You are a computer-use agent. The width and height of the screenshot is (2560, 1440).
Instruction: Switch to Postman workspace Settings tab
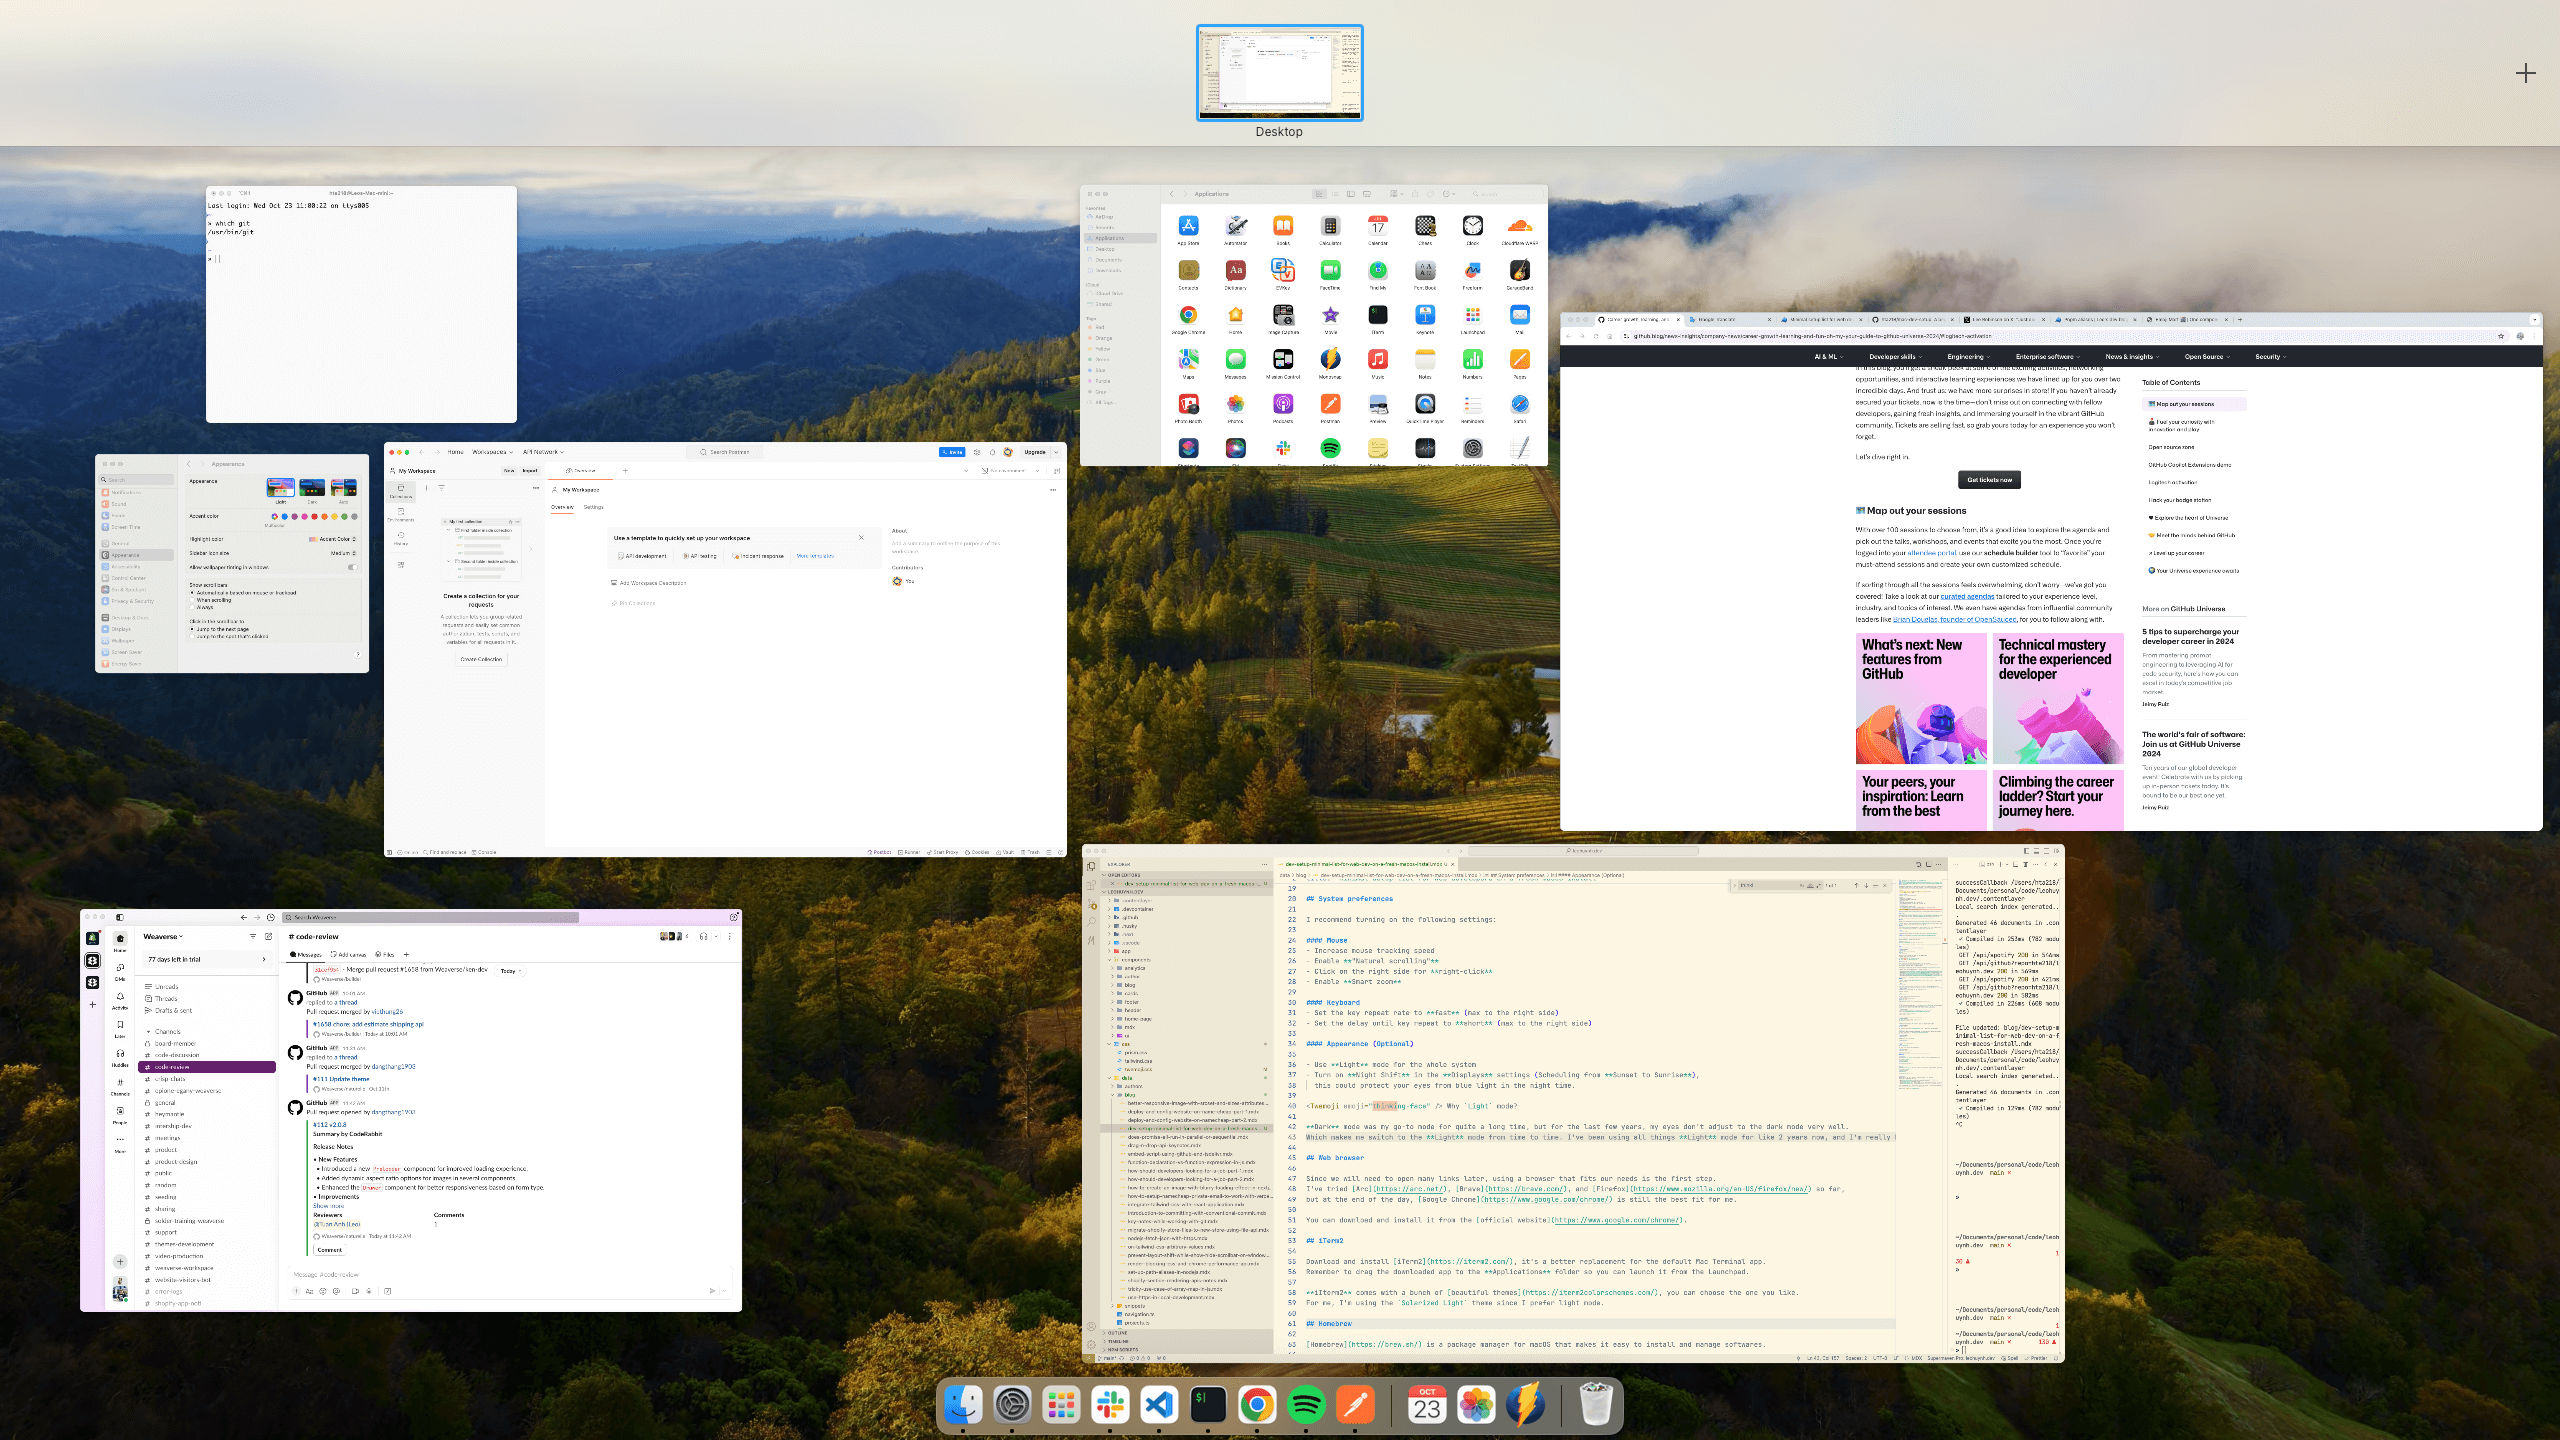(593, 507)
